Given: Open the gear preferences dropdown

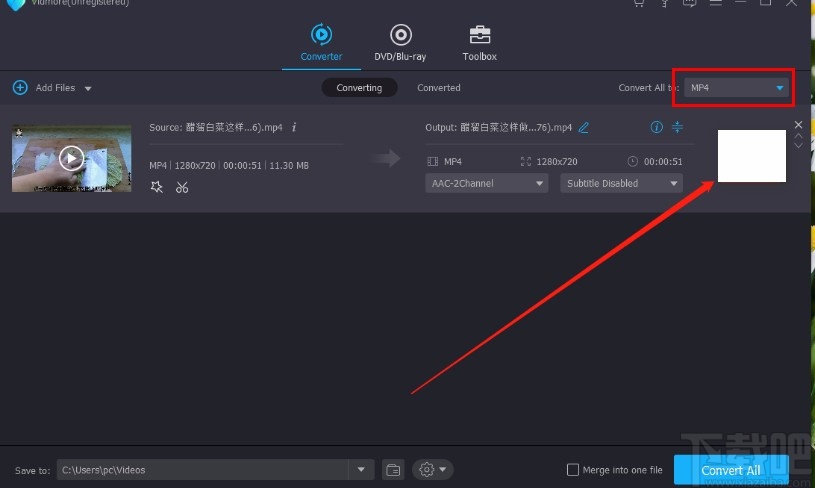Looking at the screenshot, I should [432, 470].
